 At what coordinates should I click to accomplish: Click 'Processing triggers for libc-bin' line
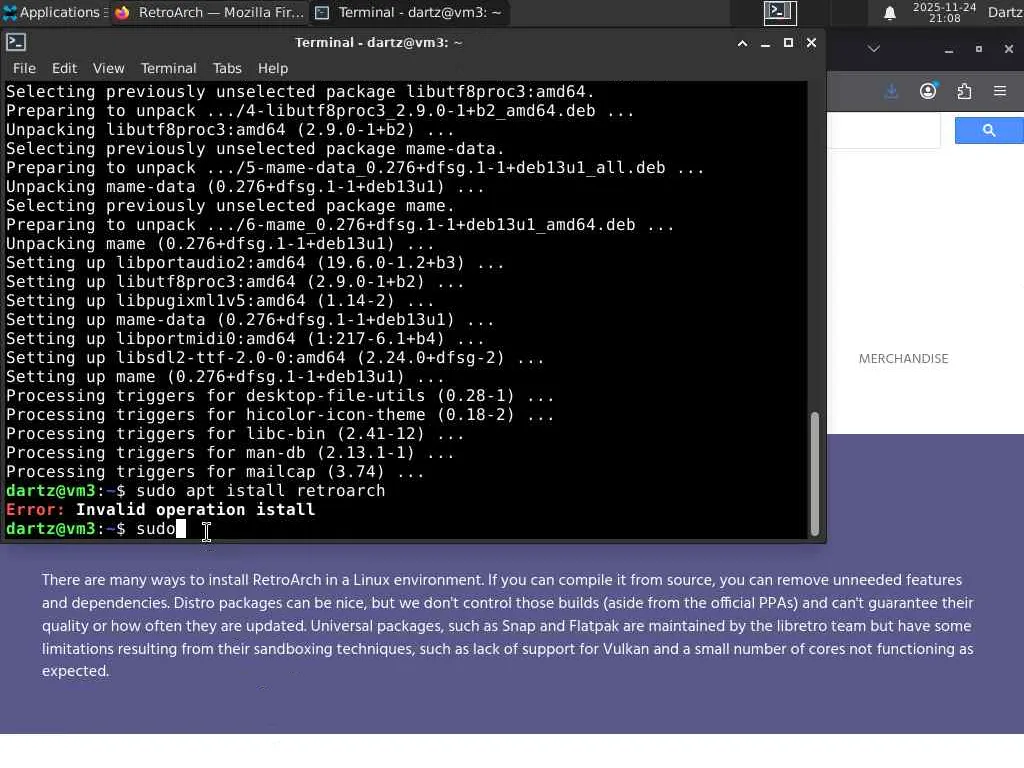tap(235, 434)
